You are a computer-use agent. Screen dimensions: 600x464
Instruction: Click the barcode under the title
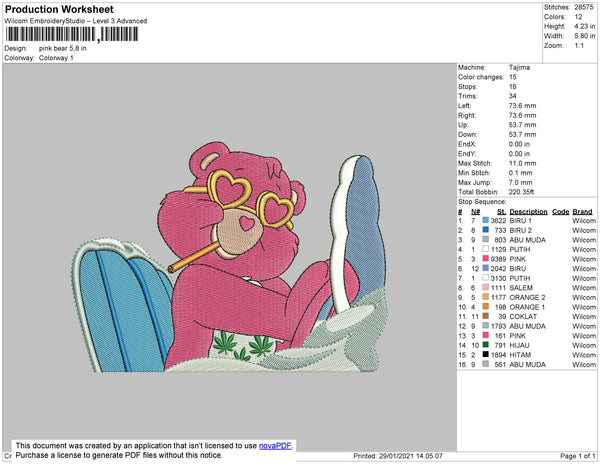(72, 34)
